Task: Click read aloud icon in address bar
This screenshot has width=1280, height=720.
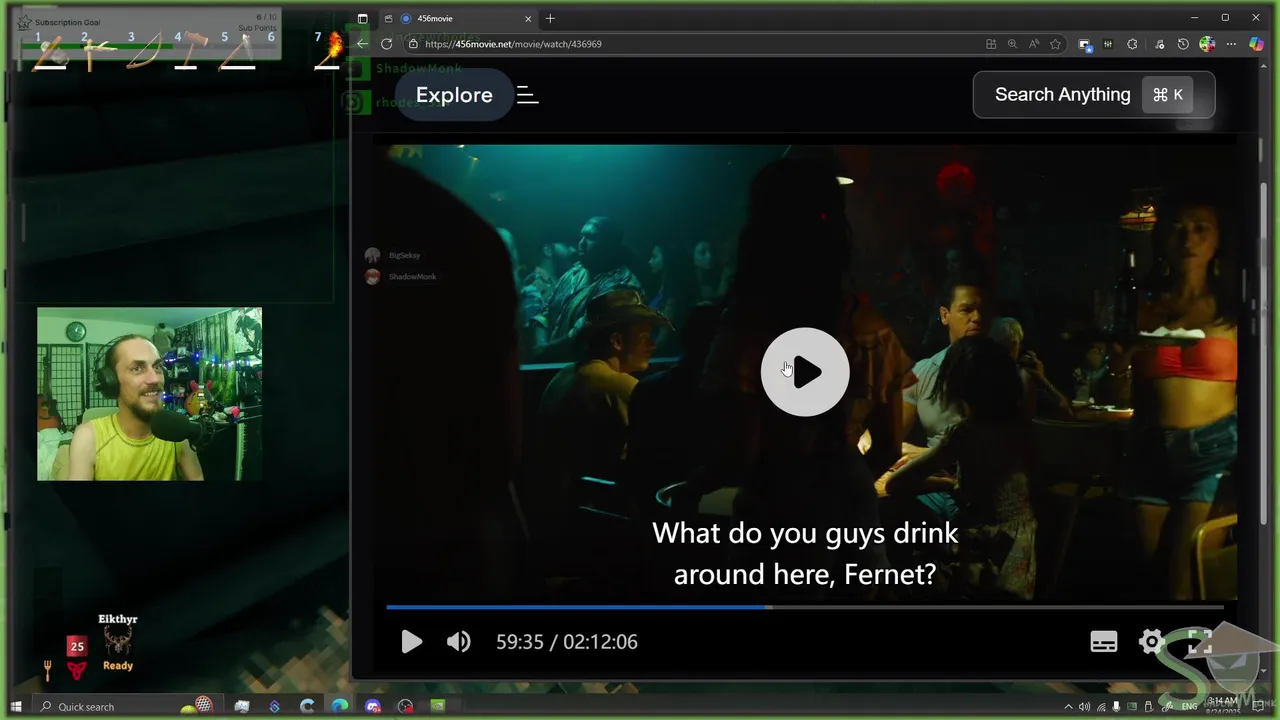Action: [x=1034, y=44]
